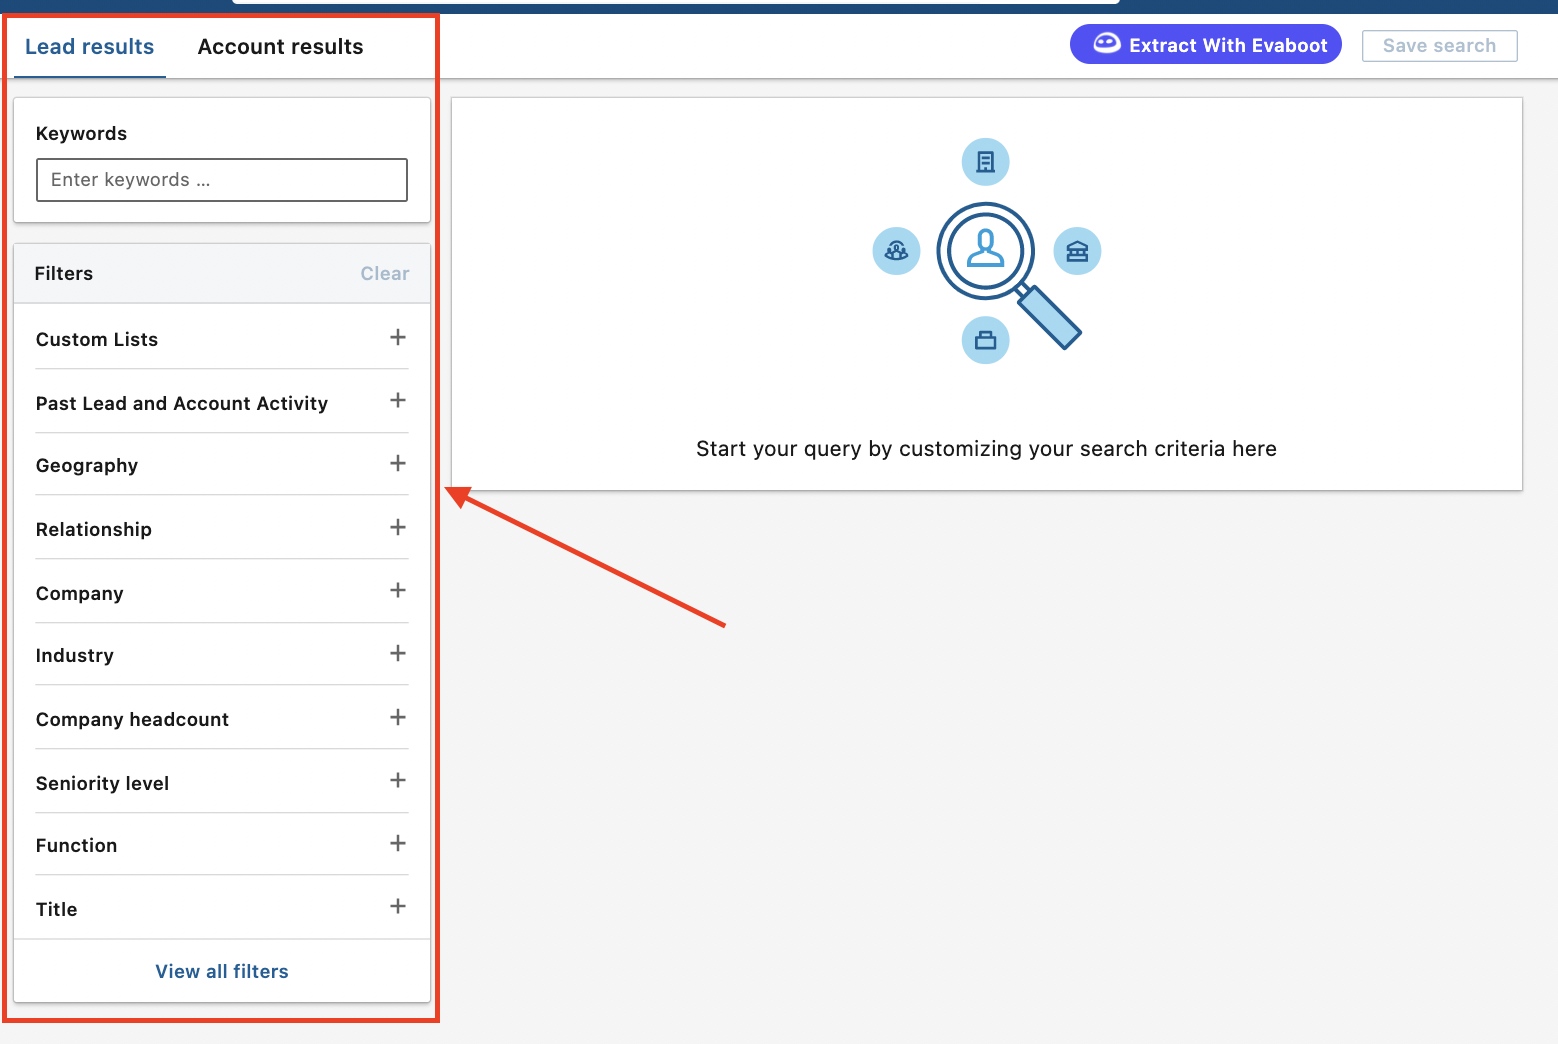
Task: Expand the Custom Lists filter
Action: (x=398, y=337)
